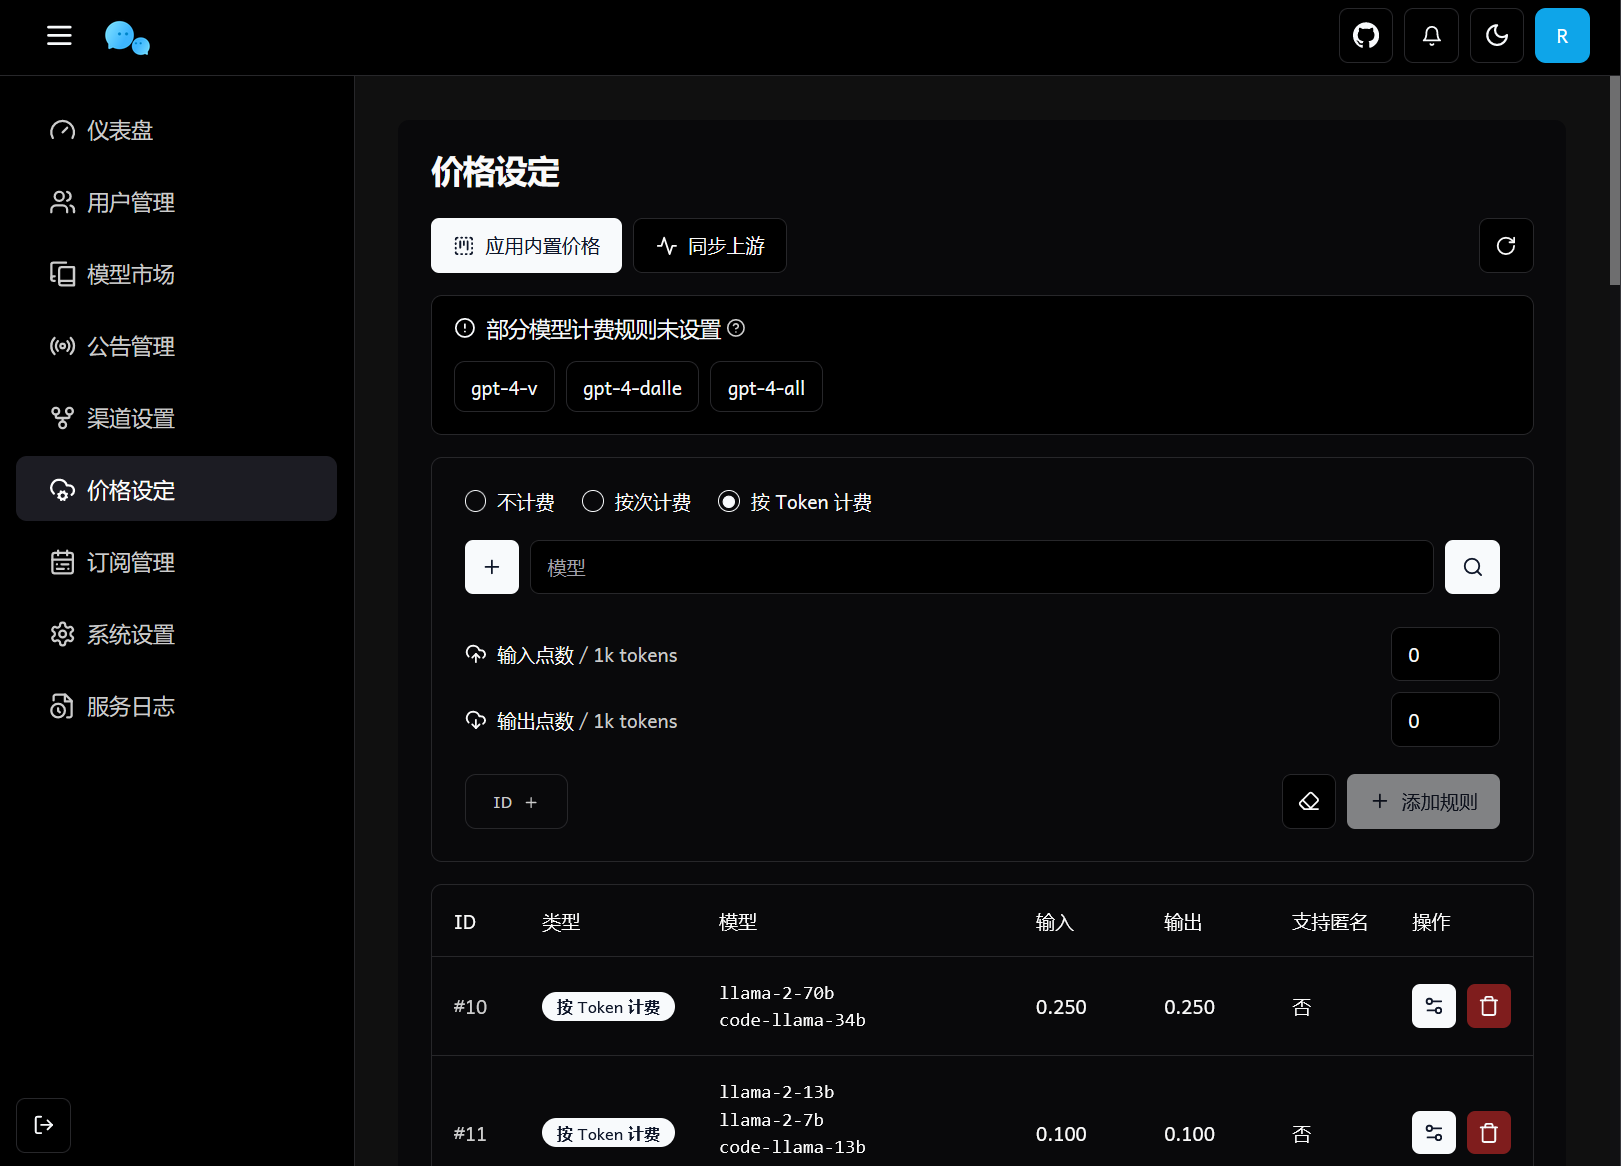Viewport: 1621px width, 1166px height.
Task: Click the eraser icon to clear the rule form
Action: 1308,801
